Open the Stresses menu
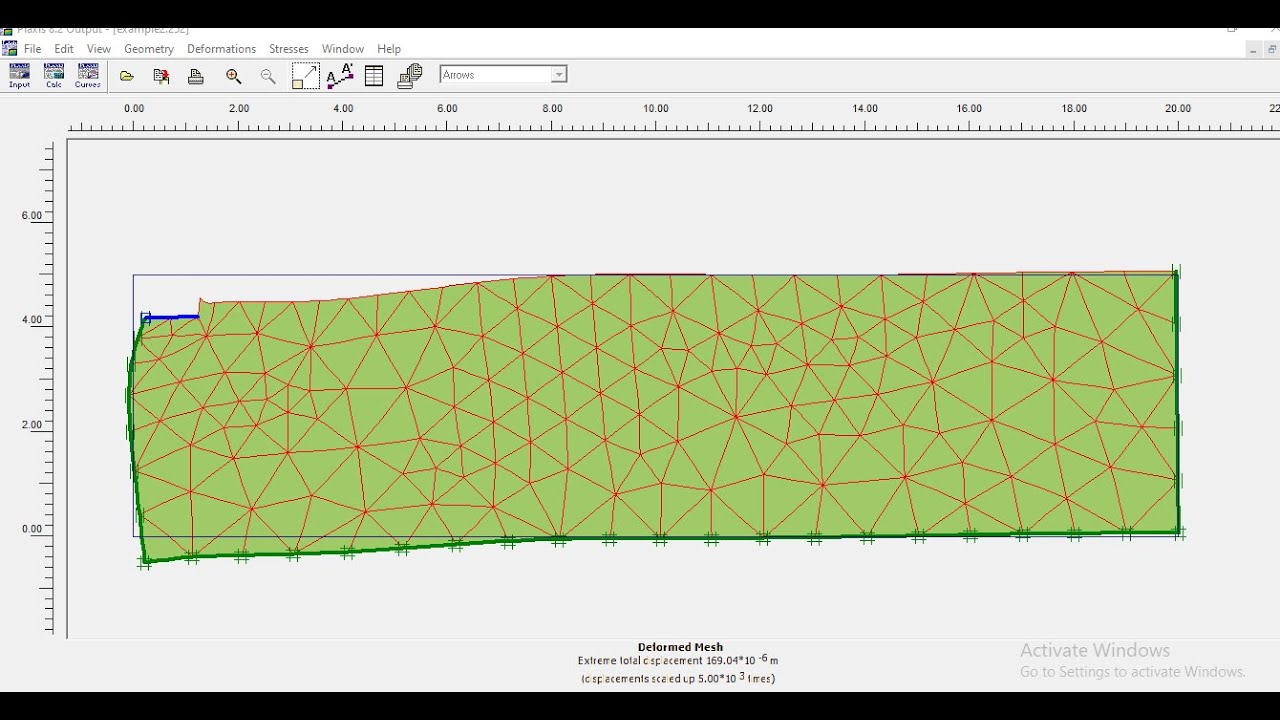This screenshot has height=720, width=1280. tap(289, 49)
